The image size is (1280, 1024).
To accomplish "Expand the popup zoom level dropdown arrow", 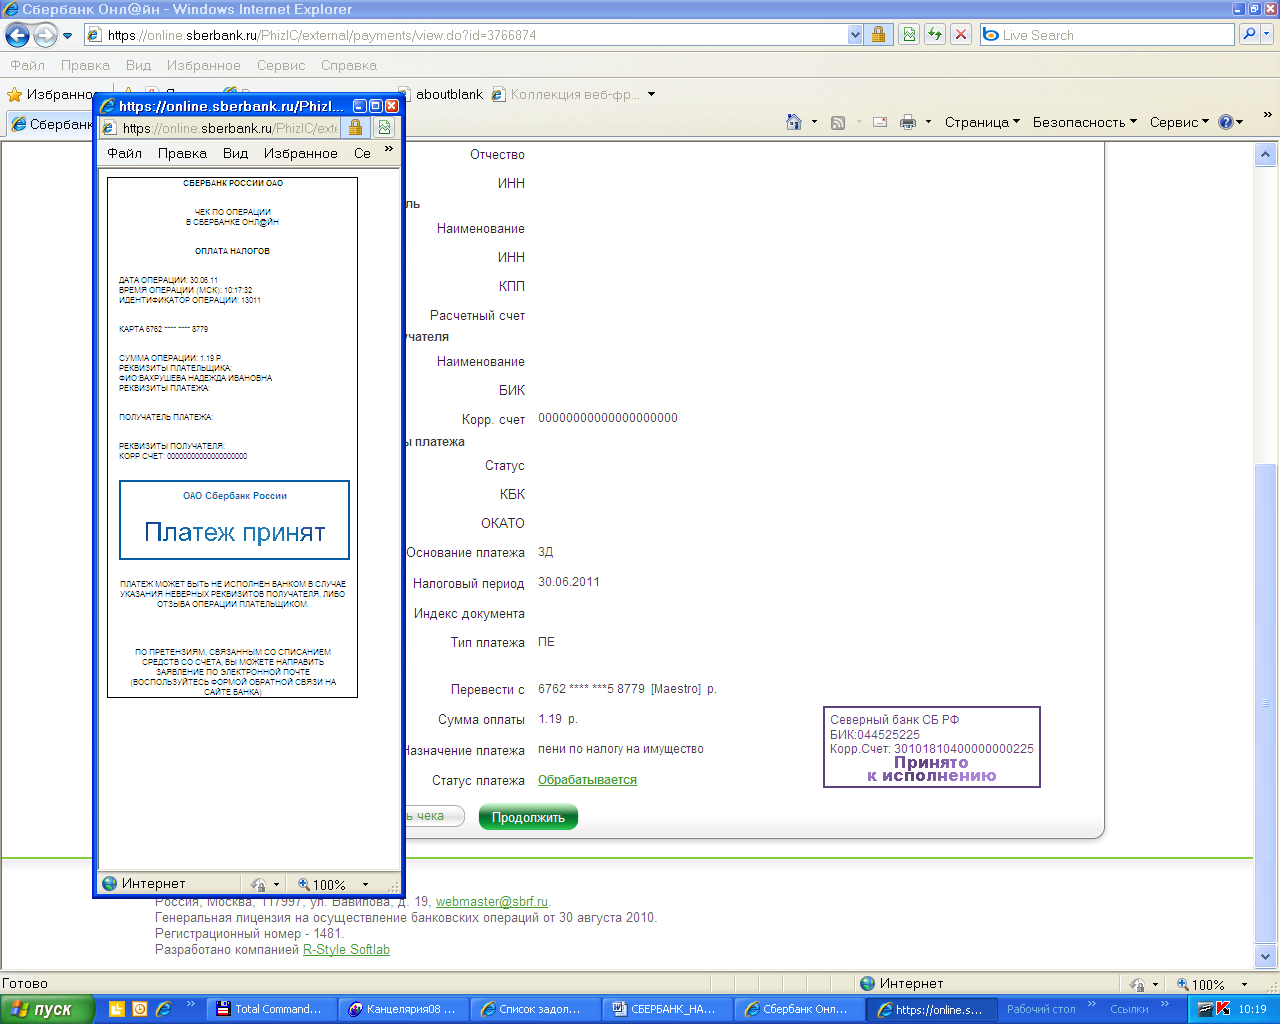I will (x=365, y=884).
